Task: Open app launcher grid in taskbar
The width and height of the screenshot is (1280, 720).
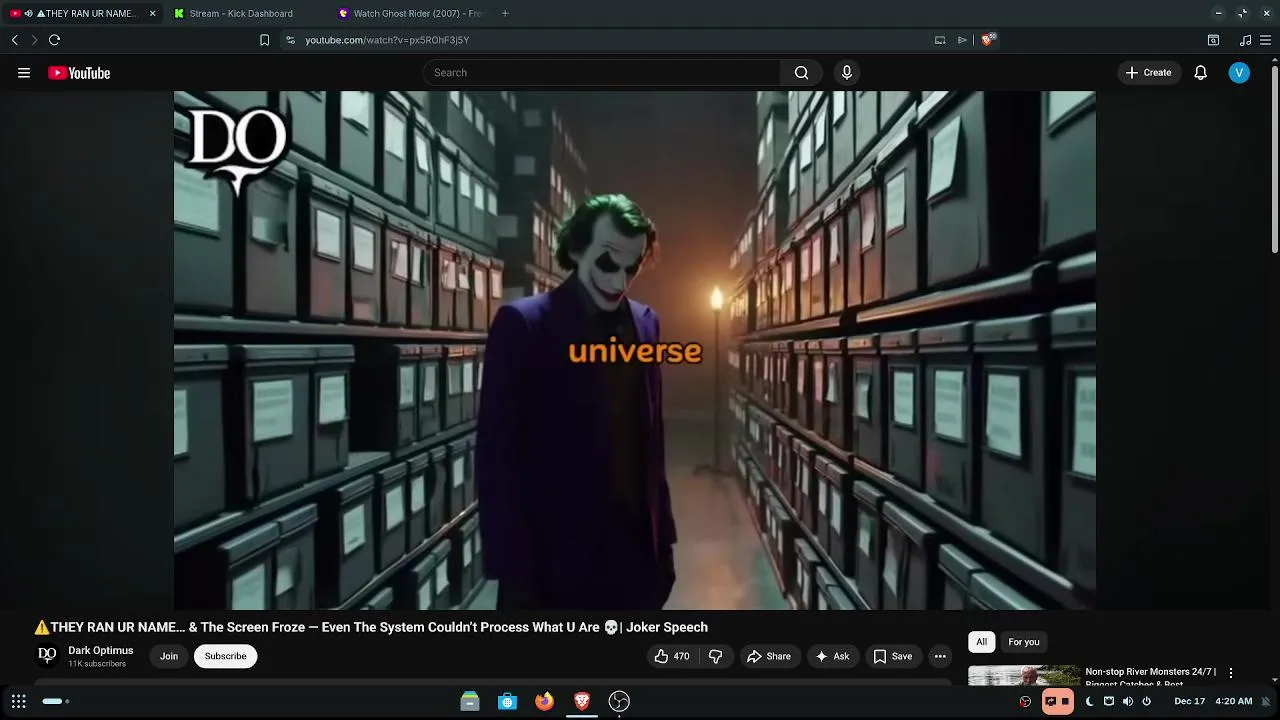Action: 19,701
